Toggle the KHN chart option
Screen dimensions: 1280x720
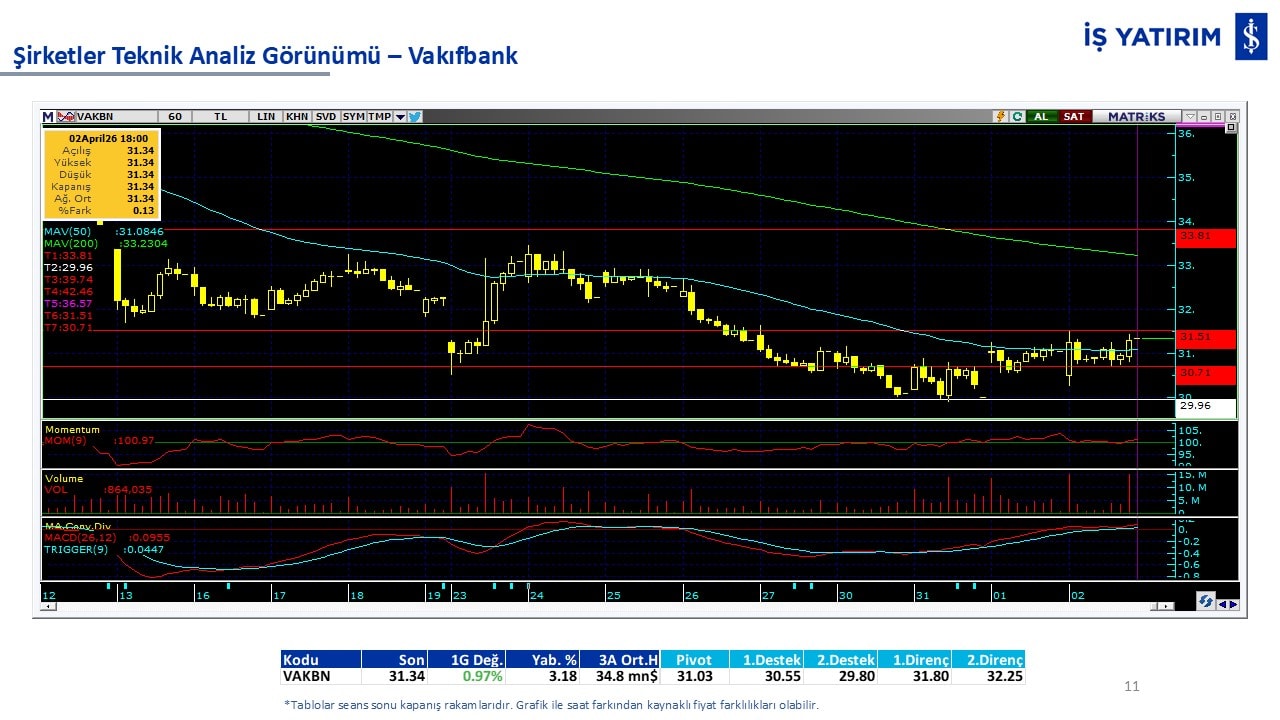(297, 117)
